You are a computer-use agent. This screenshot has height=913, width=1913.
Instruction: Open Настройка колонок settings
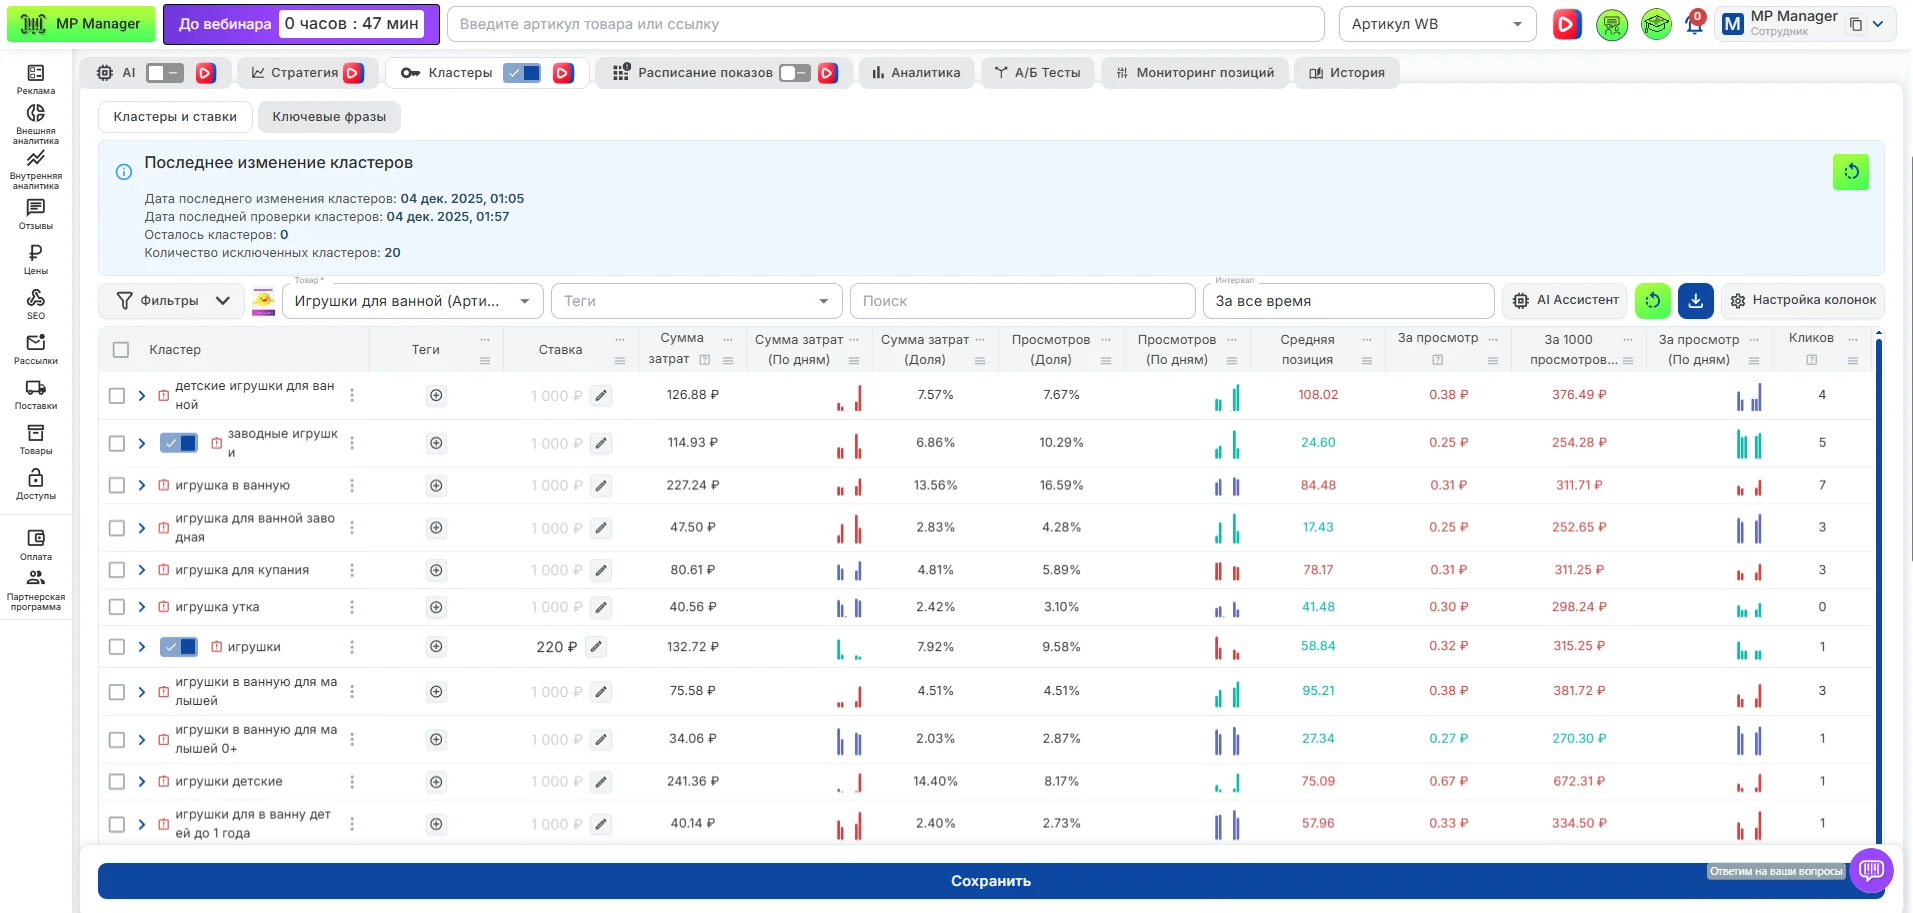pyautogui.click(x=1802, y=300)
